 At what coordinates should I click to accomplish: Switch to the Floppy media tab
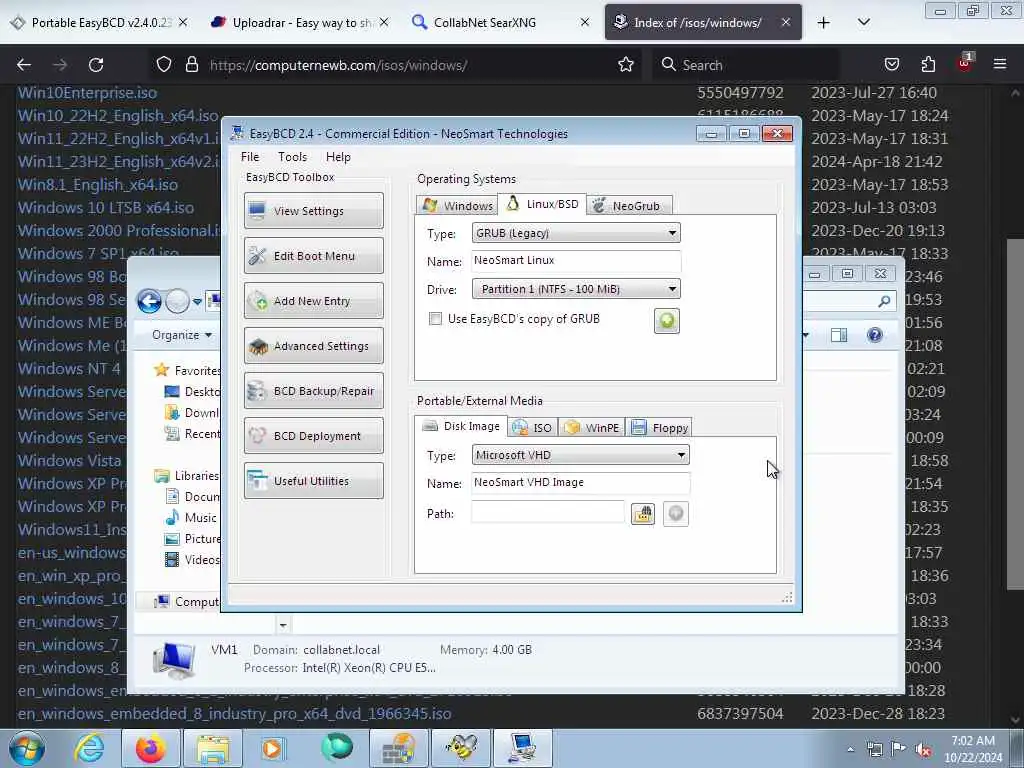tap(659, 428)
